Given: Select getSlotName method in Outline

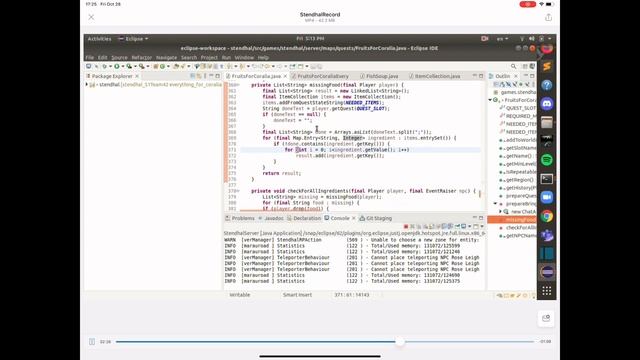Looking at the screenshot, I should 518,148.
